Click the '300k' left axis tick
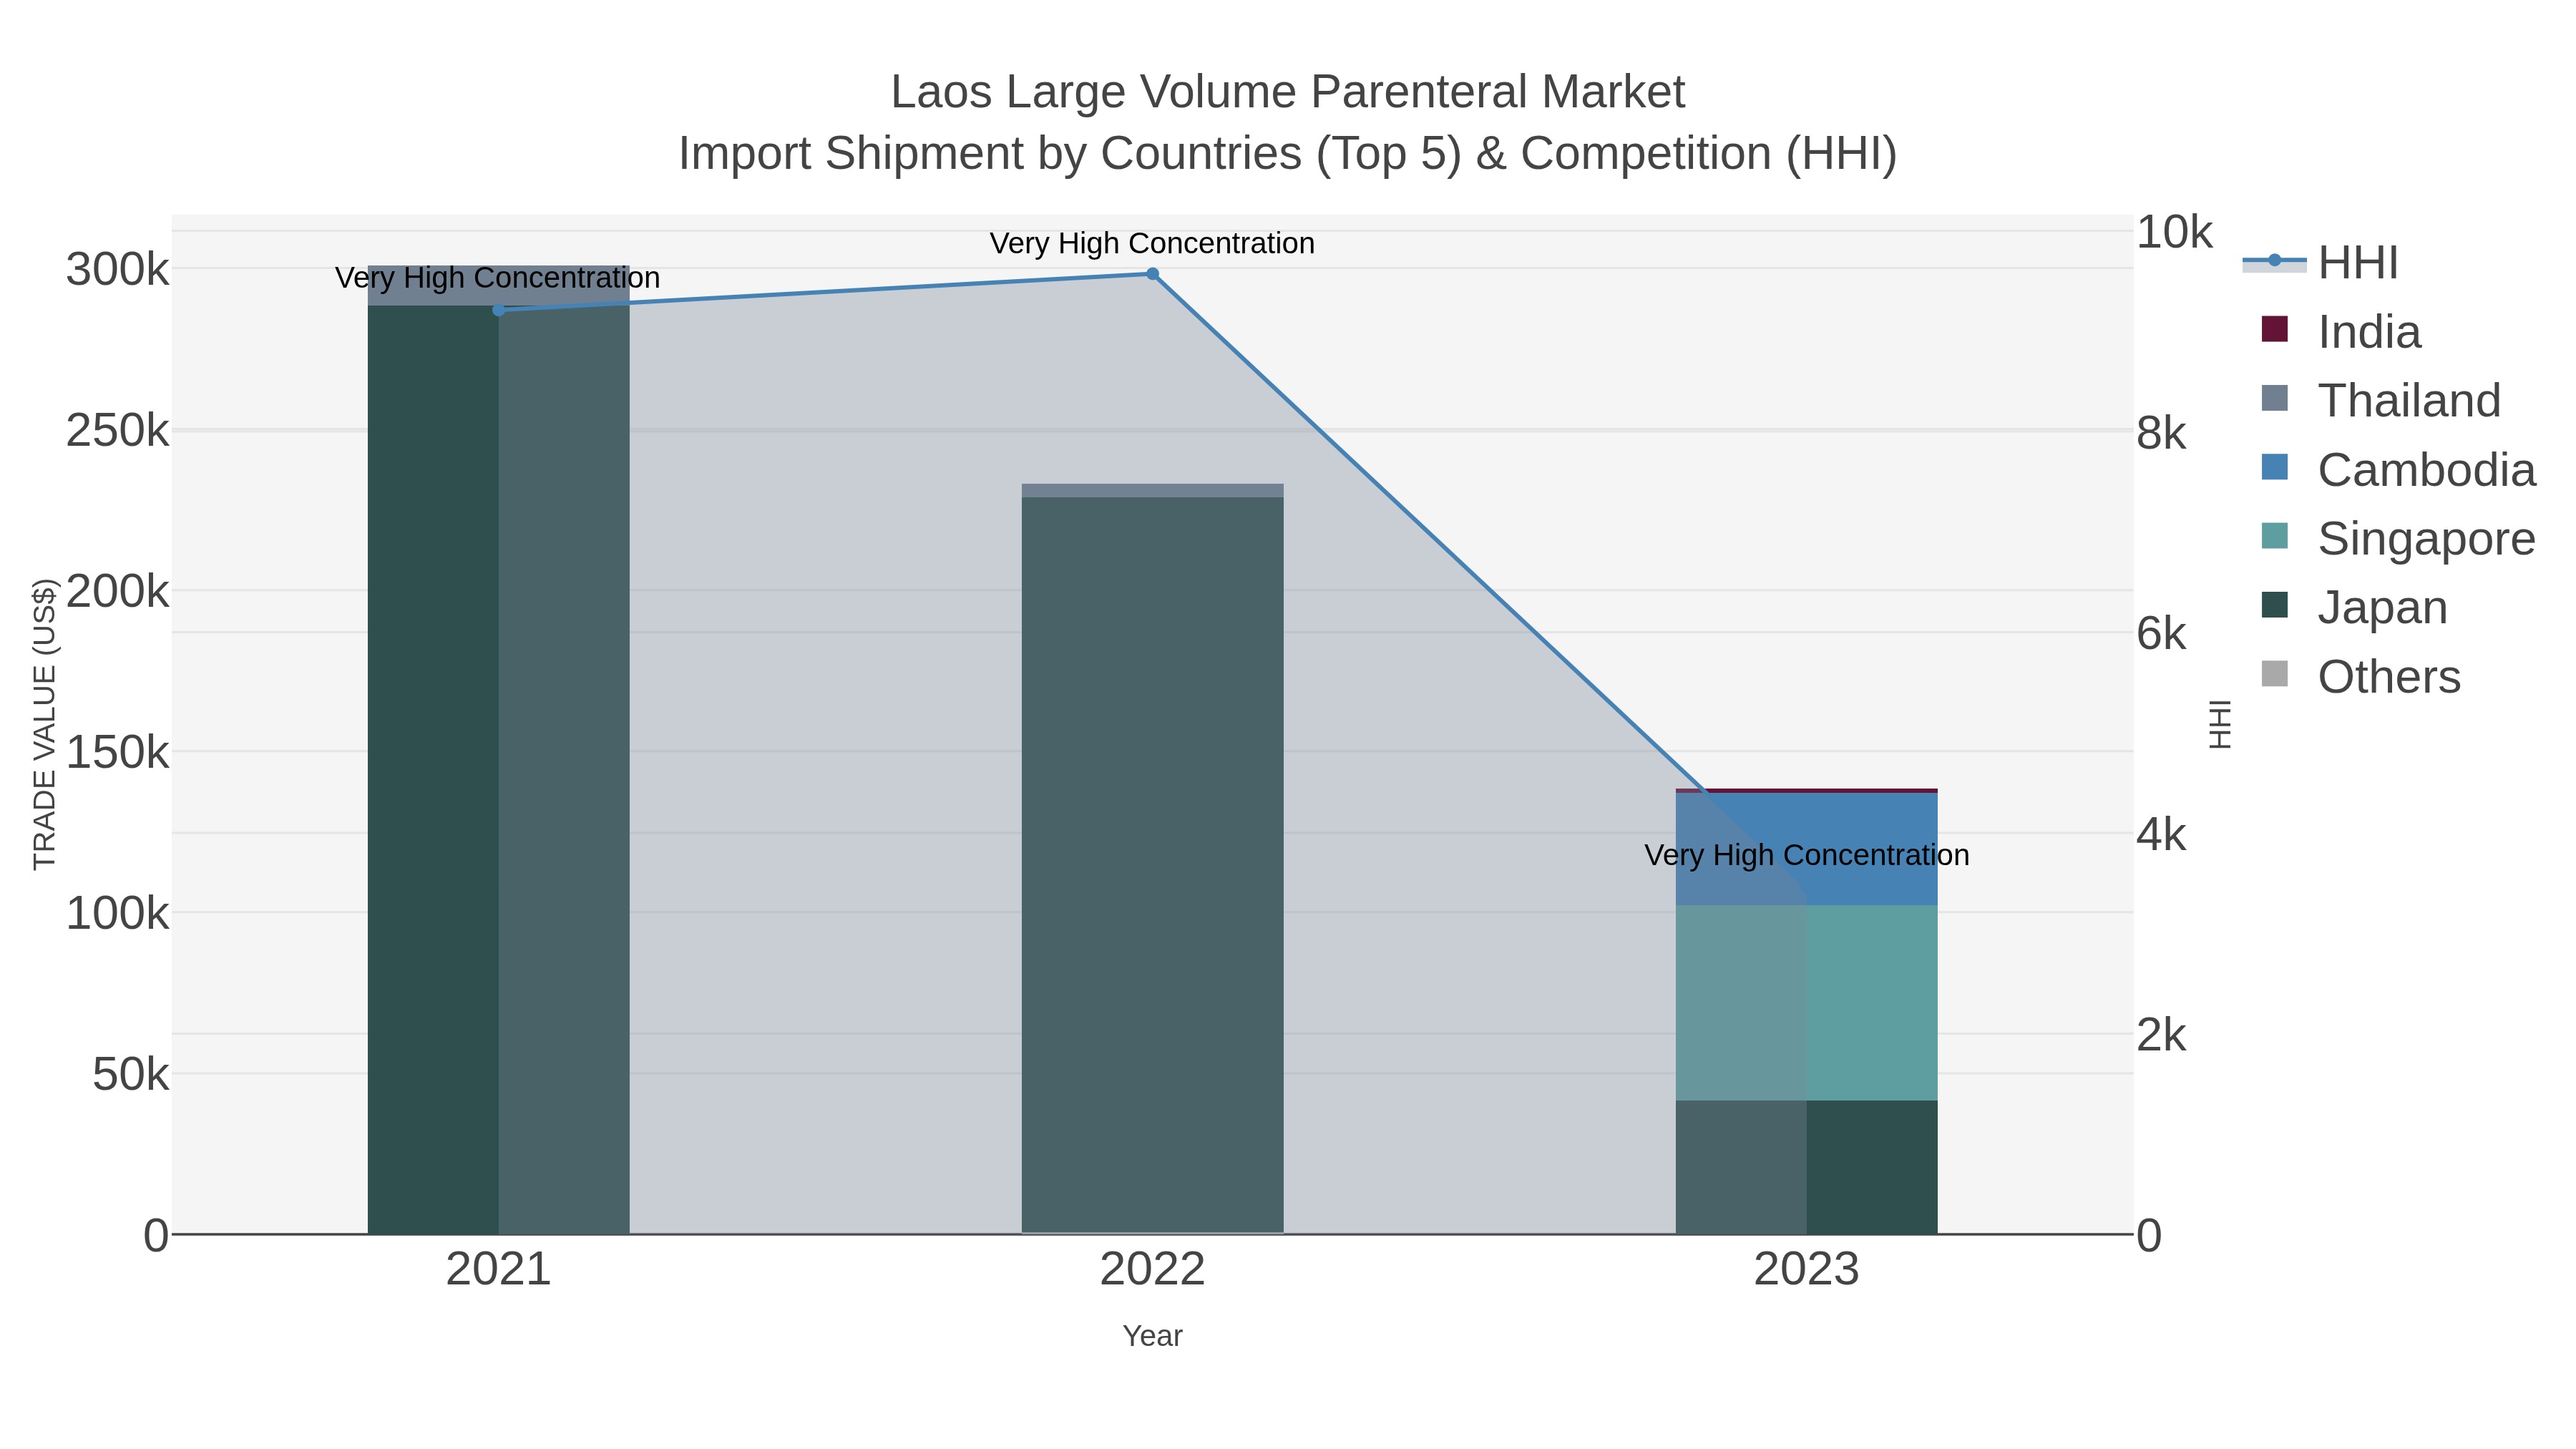2576x1449 pixels. pyautogui.click(x=118, y=270)
